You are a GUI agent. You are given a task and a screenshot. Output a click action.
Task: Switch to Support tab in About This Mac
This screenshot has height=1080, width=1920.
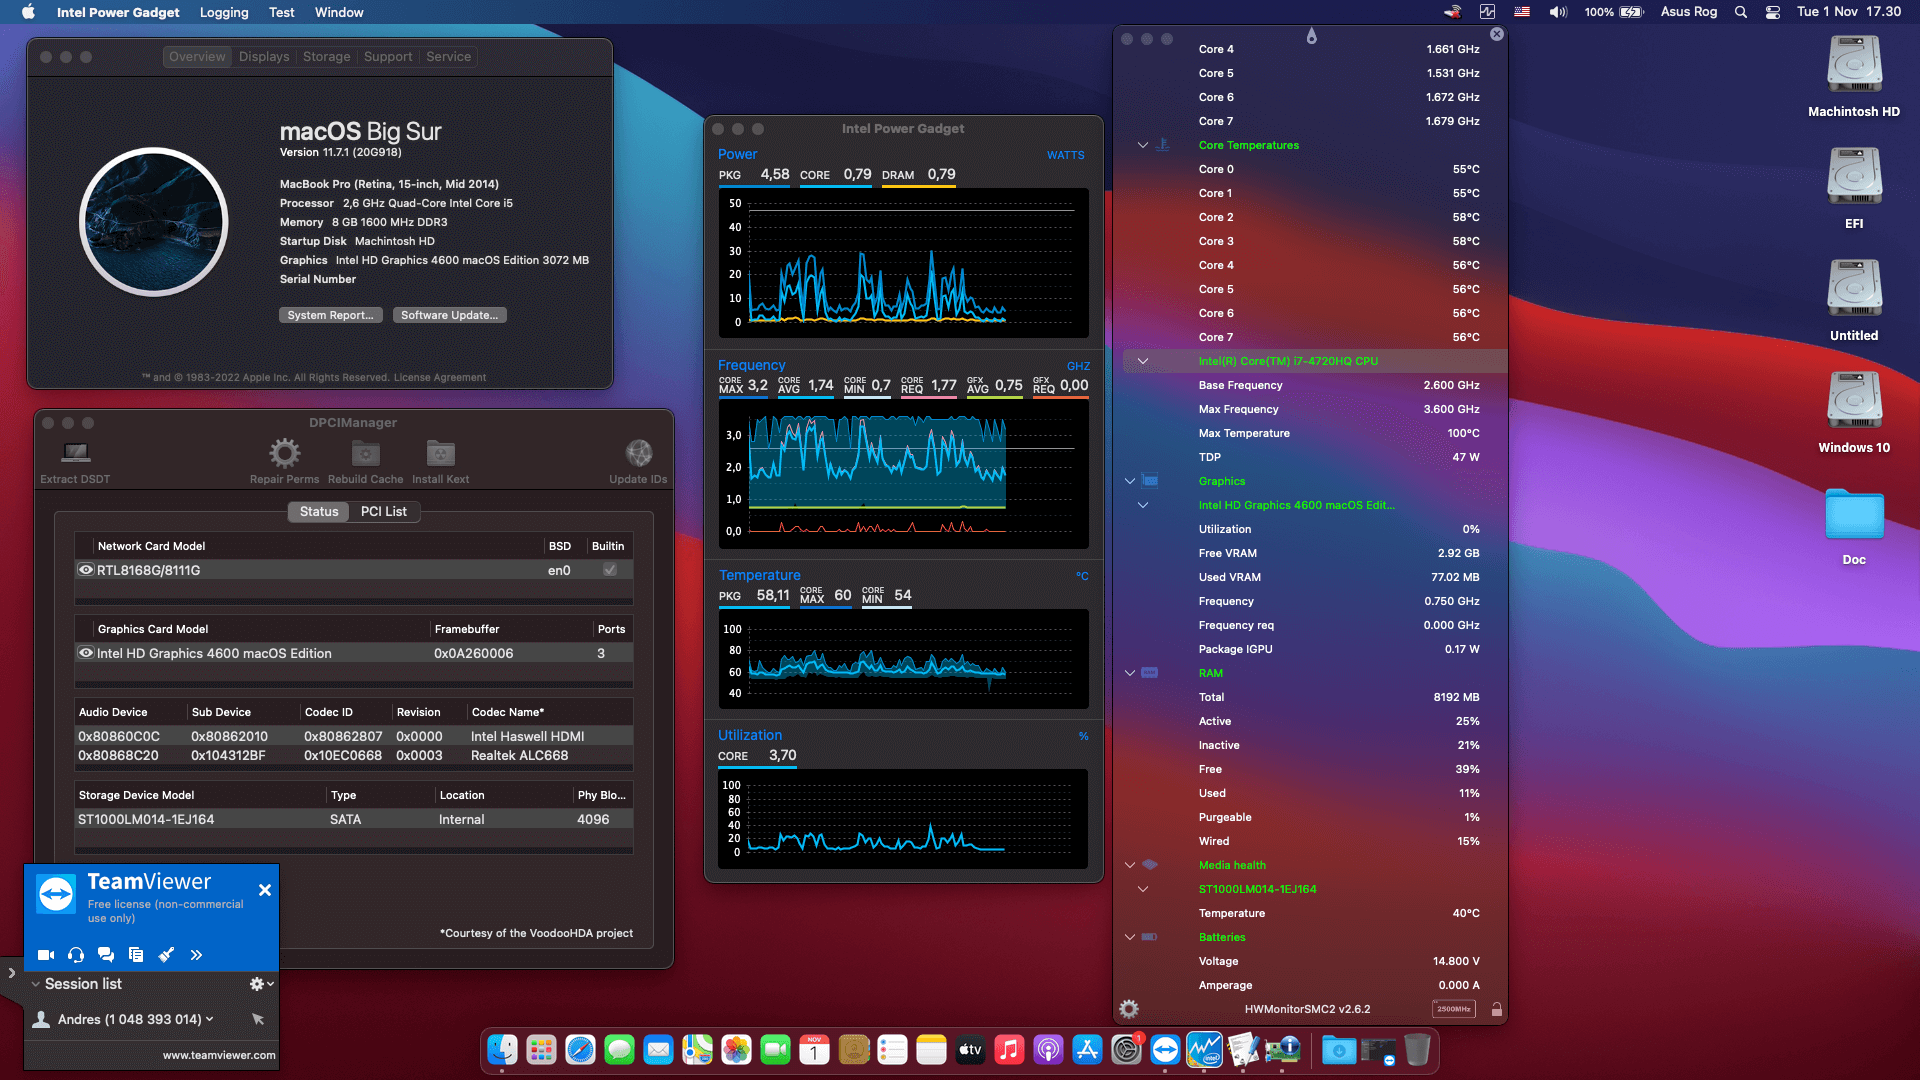click(x=388, y=57)
